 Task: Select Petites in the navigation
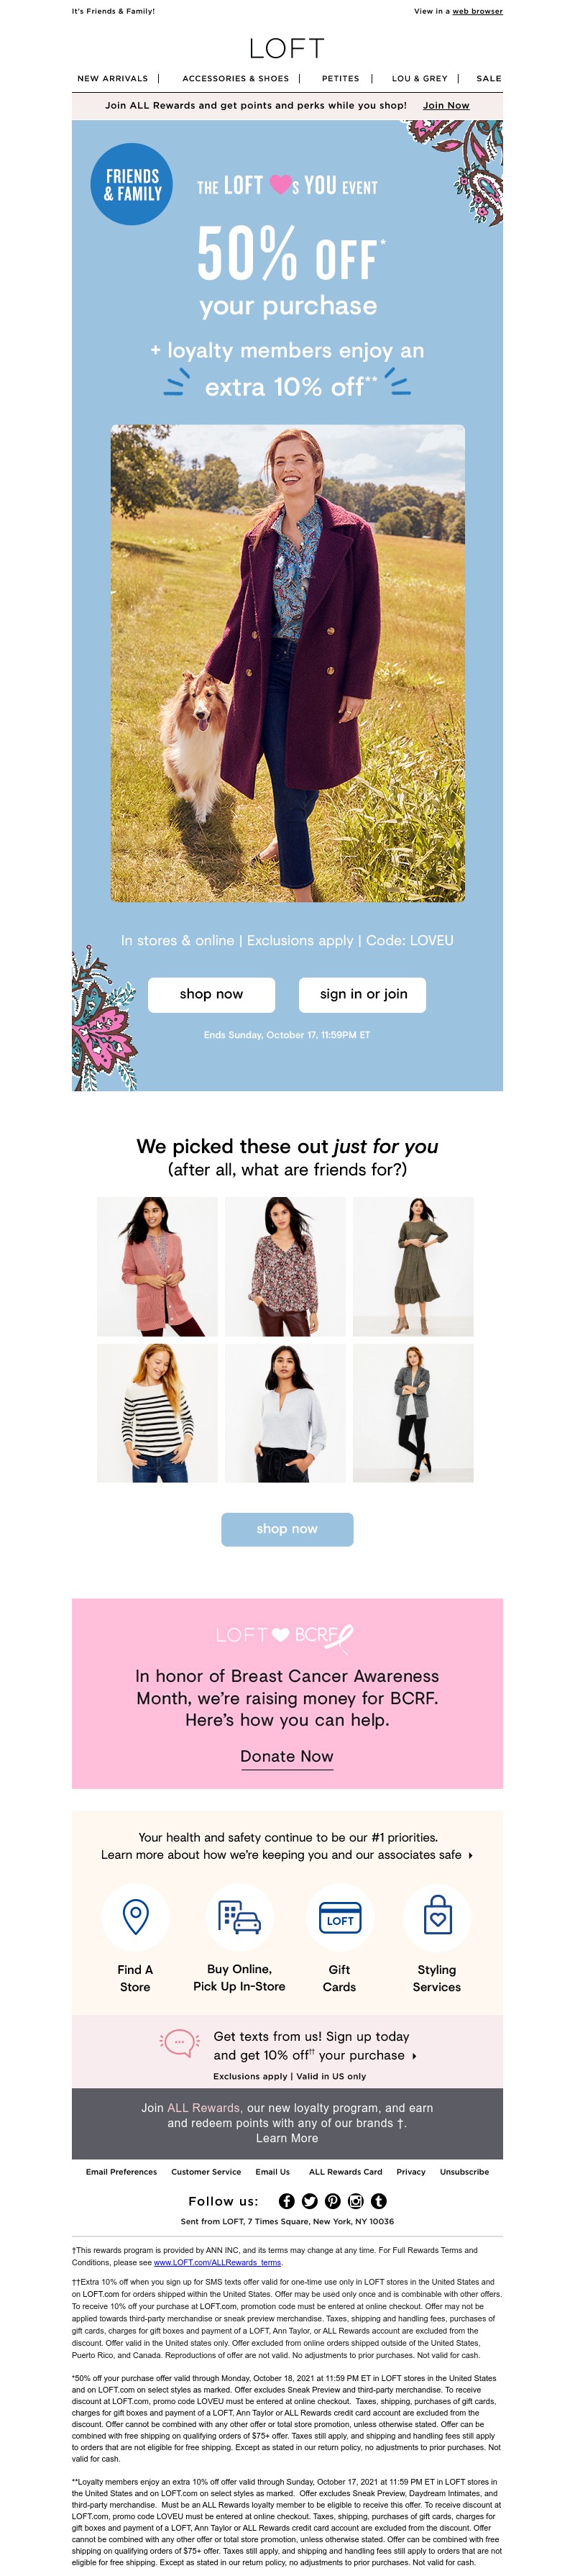(340, 78)
